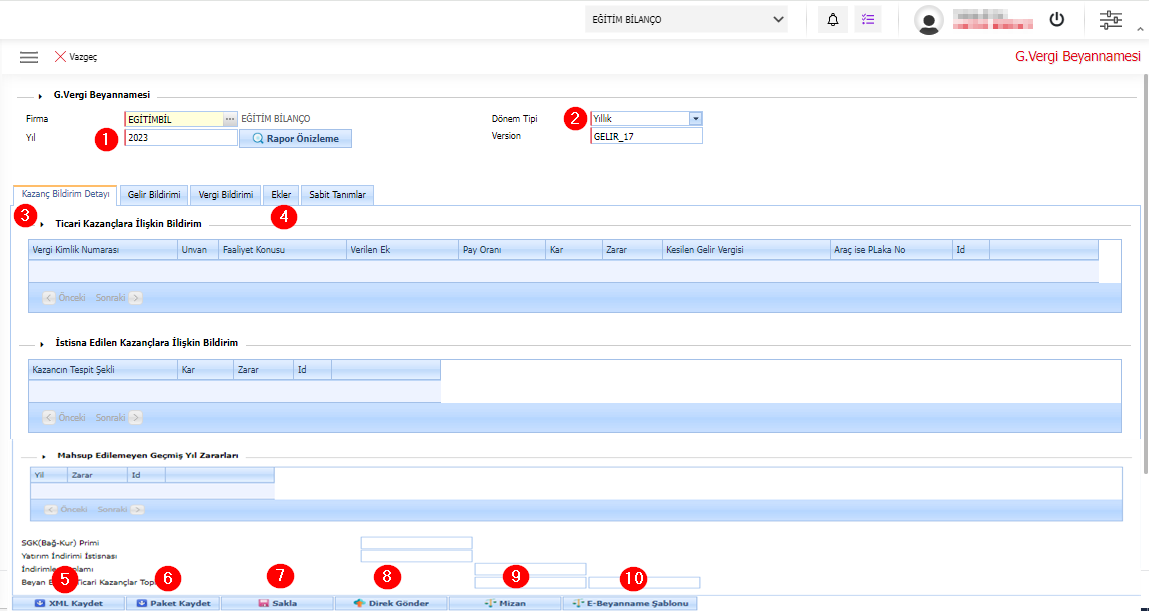Click the Version input field

tap(646, 136)
